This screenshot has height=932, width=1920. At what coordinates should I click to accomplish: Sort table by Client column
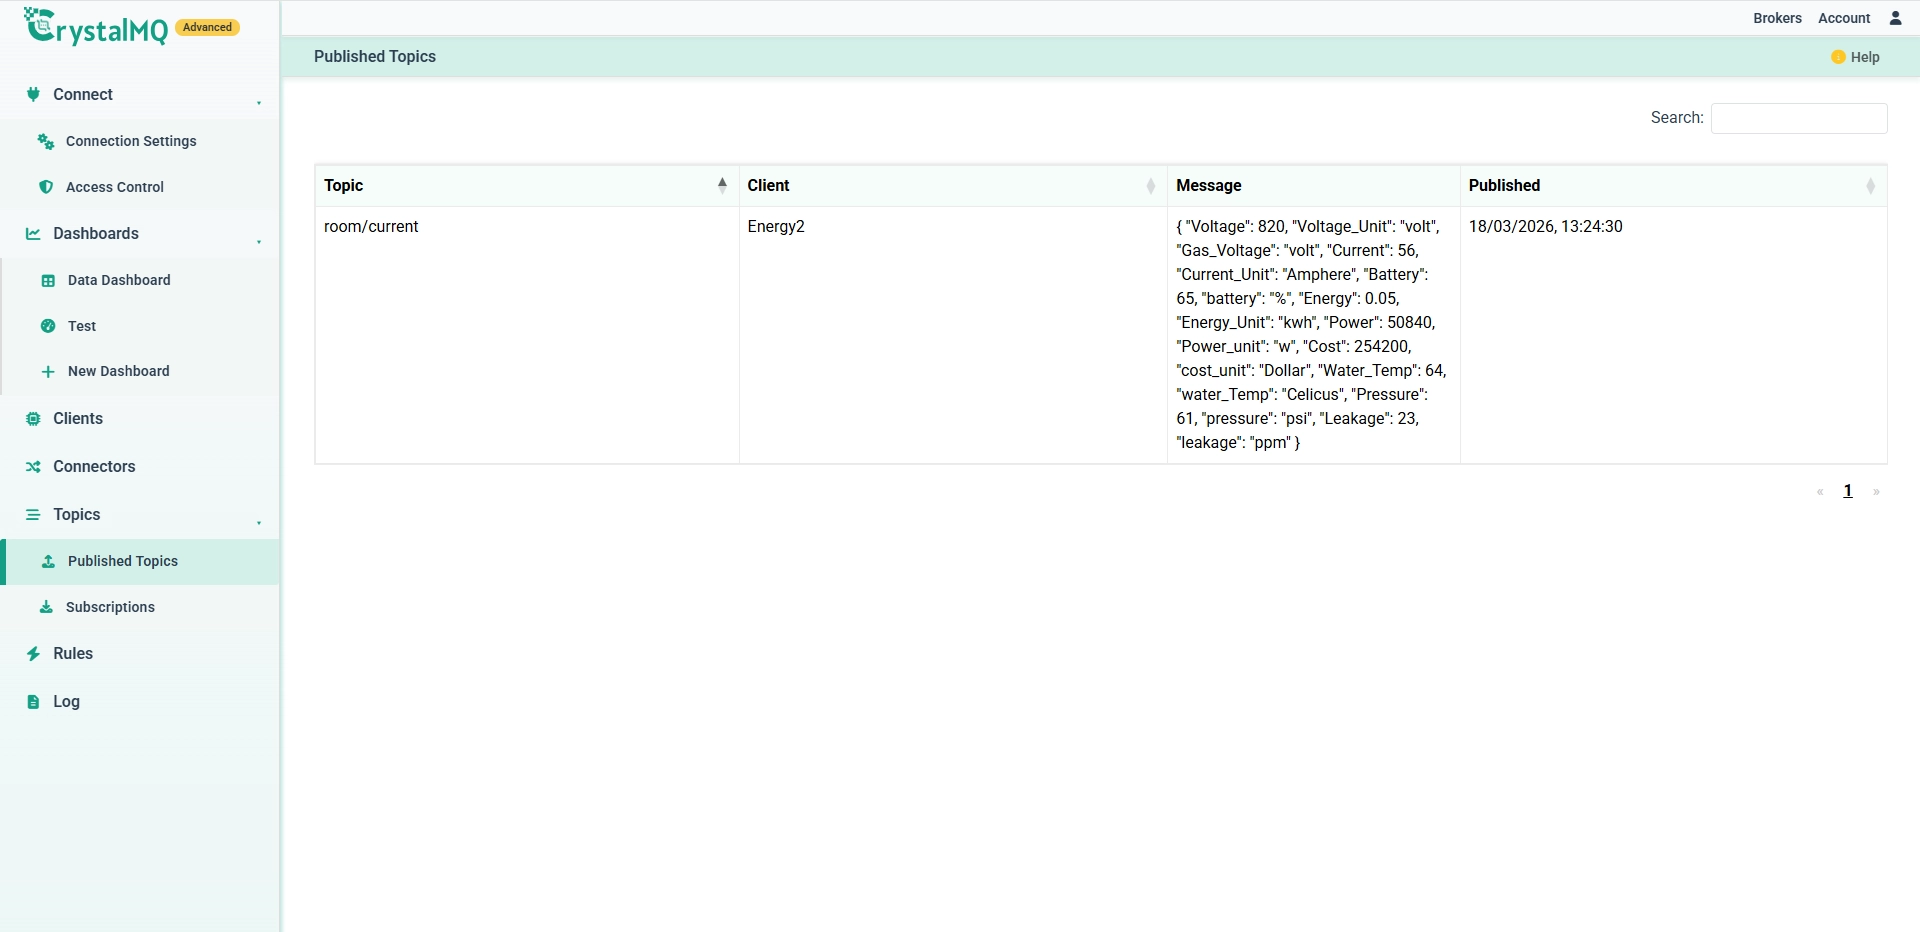tap(952, 185)
